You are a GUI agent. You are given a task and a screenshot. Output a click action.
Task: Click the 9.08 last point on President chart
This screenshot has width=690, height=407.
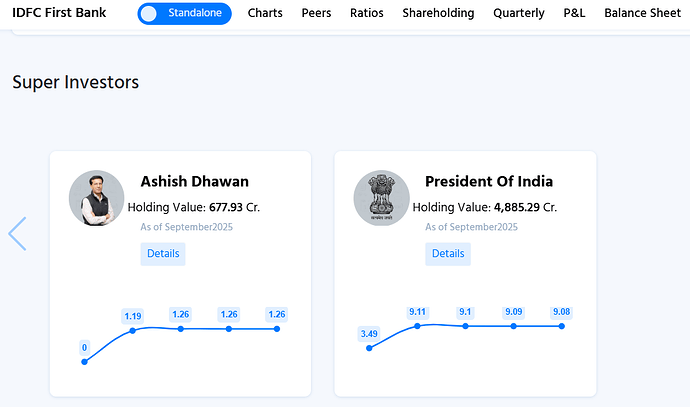(562, 326)
